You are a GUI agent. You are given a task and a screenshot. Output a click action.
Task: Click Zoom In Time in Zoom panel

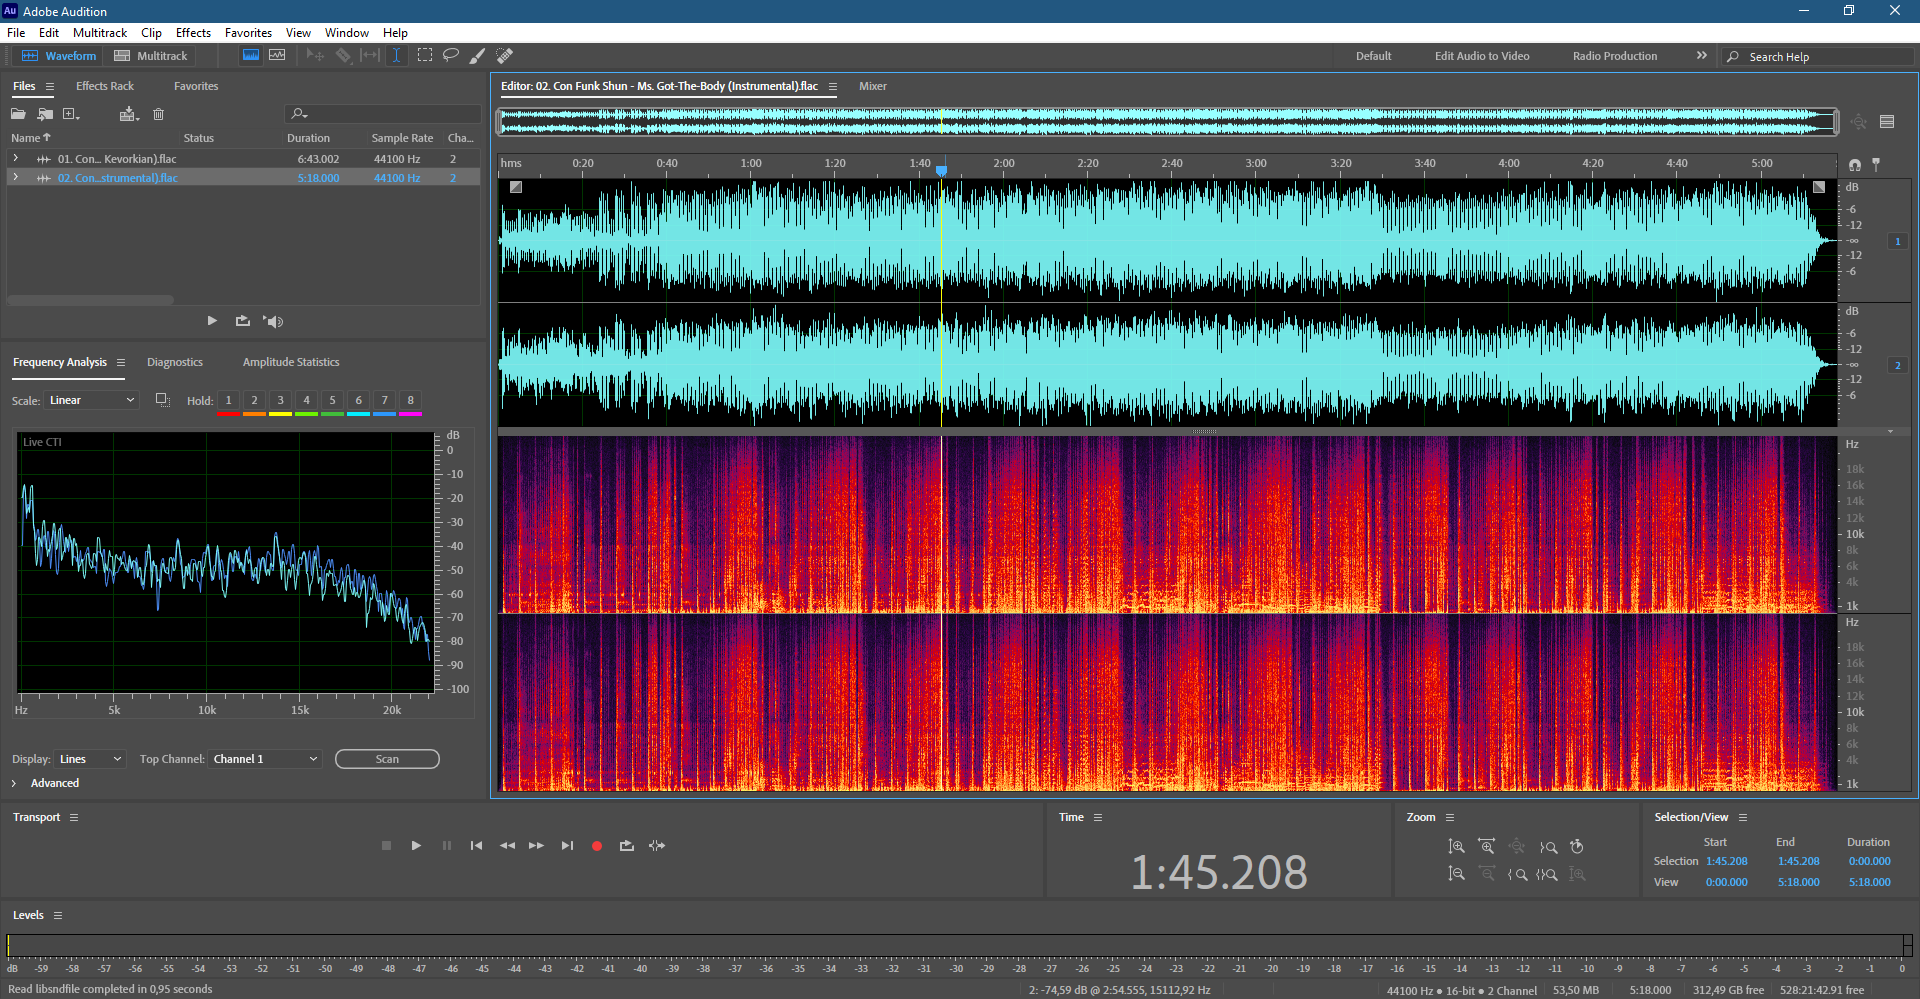tap(1487, 847)
